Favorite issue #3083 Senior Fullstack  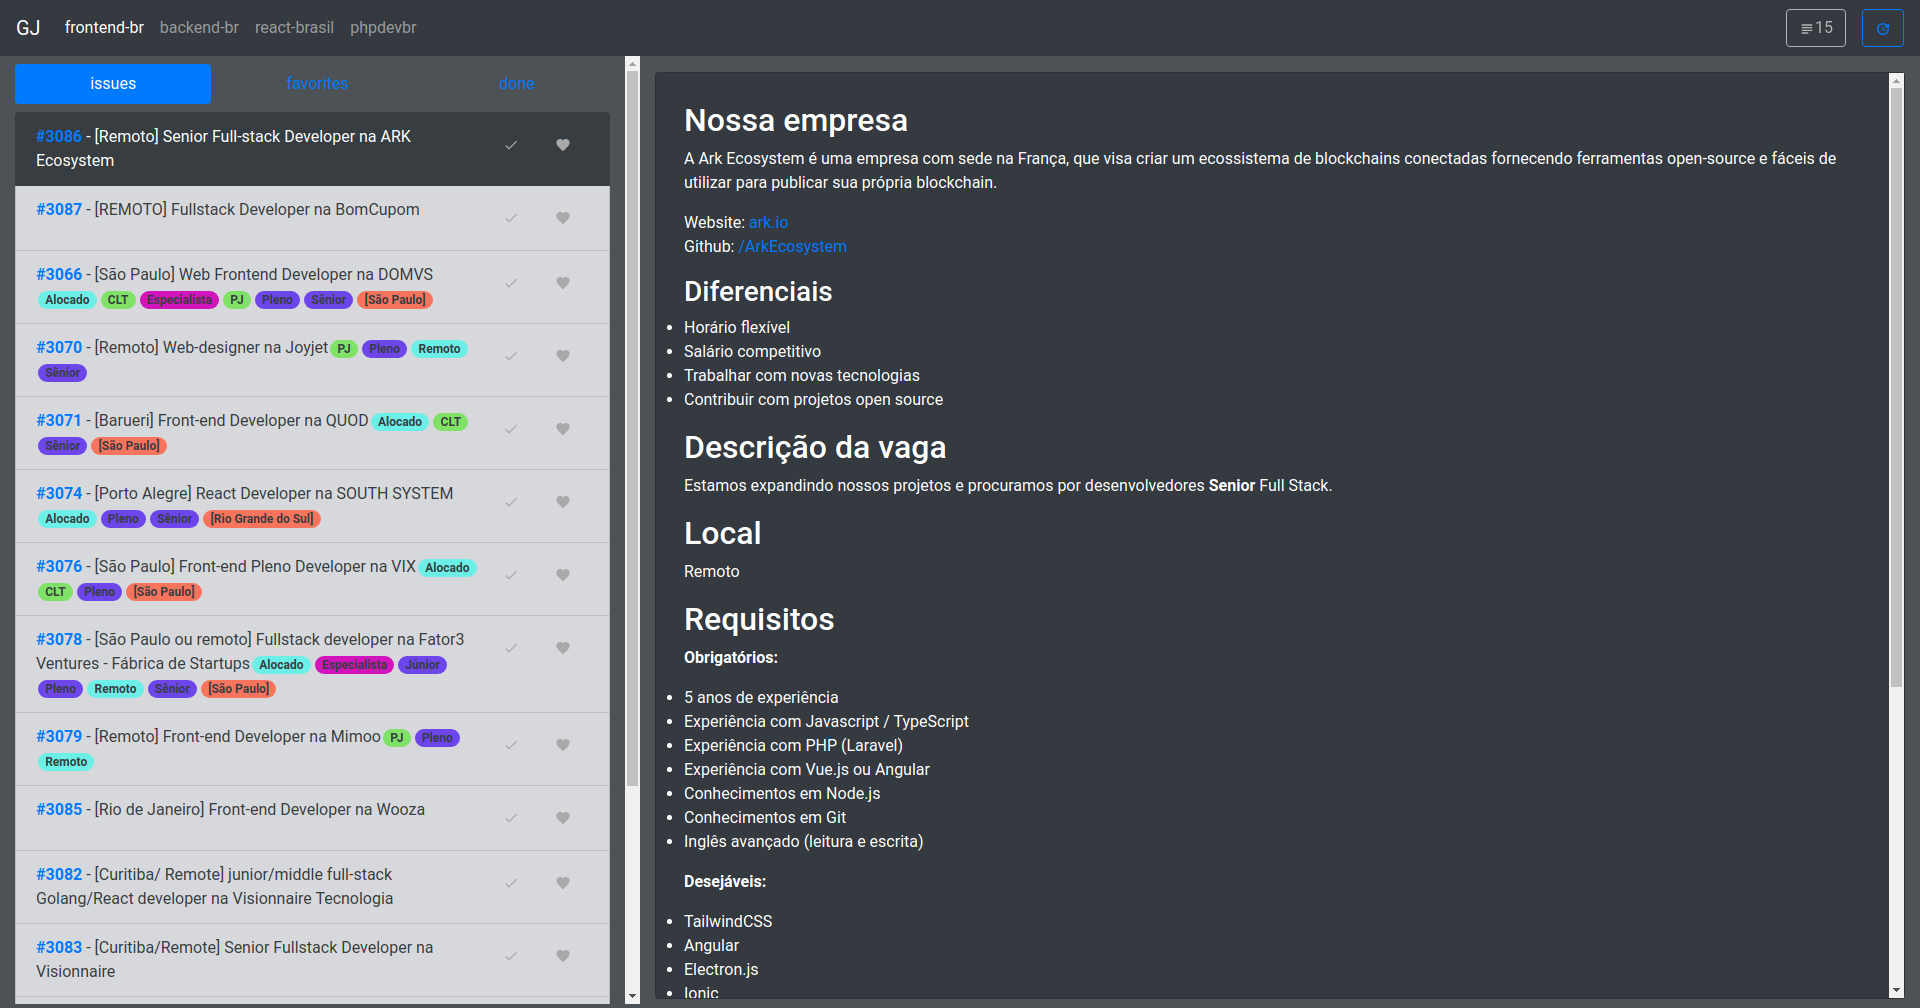[563, 956]
